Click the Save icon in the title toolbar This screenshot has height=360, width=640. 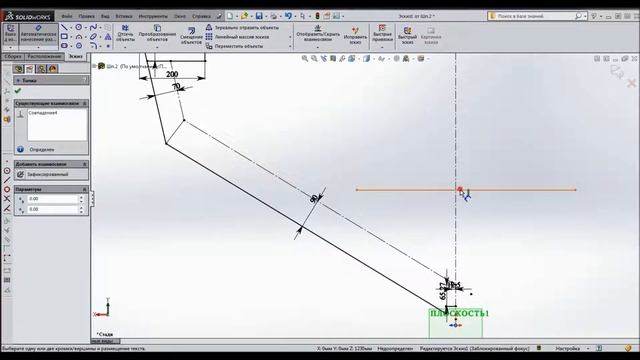(x=259, y=16)
